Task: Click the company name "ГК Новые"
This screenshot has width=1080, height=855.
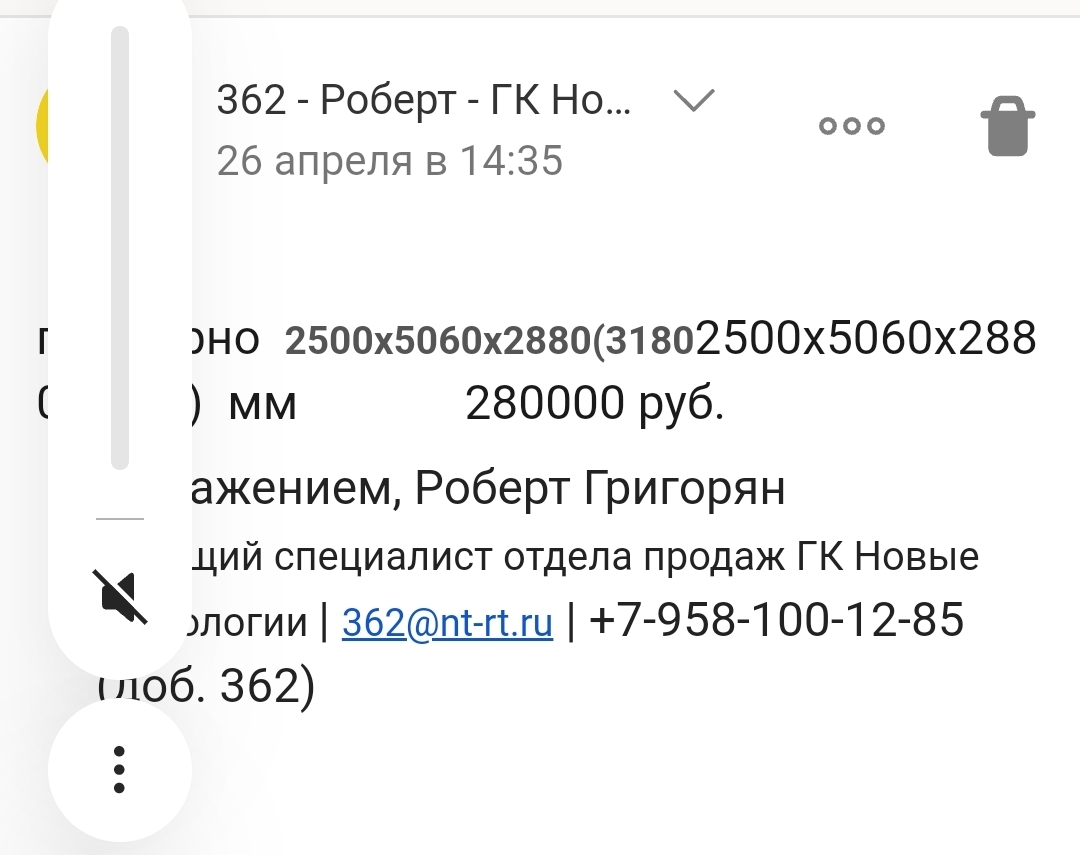Action: pyautogui.click(x=888, y=556)
